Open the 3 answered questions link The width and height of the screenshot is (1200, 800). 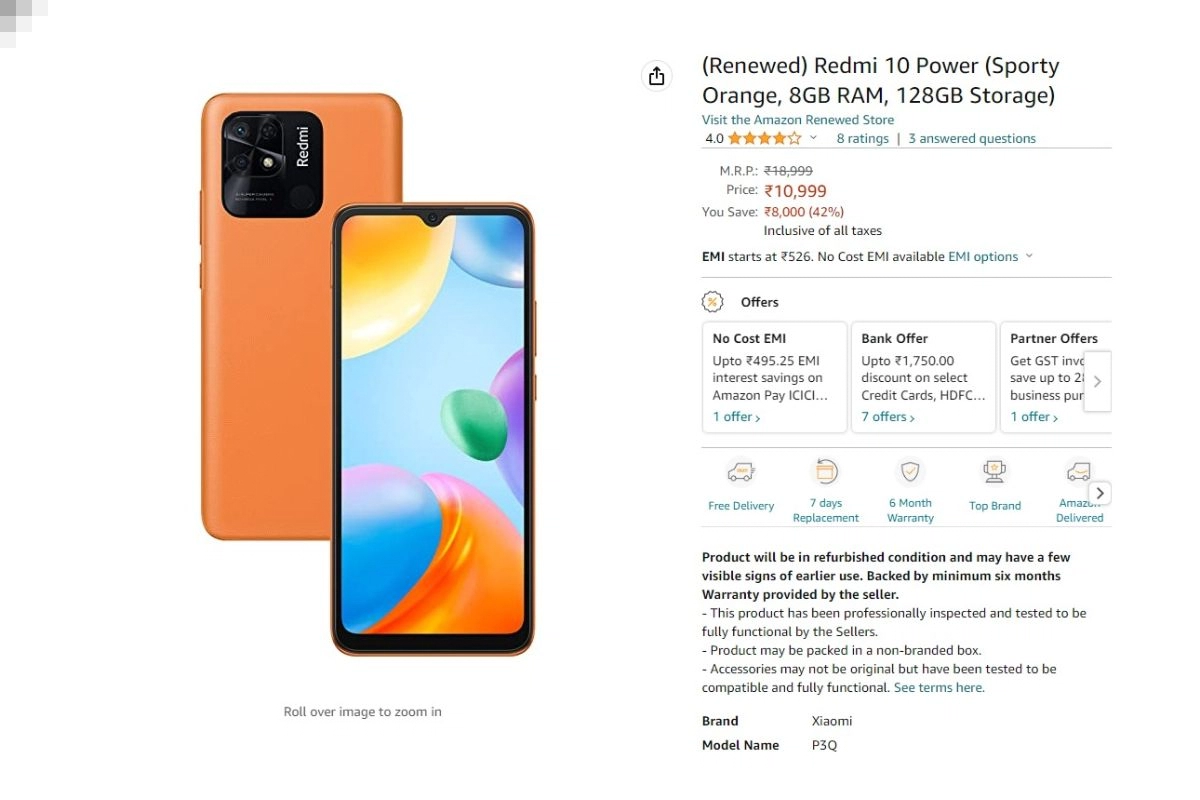pyautogui.click(x=972, y=139)
